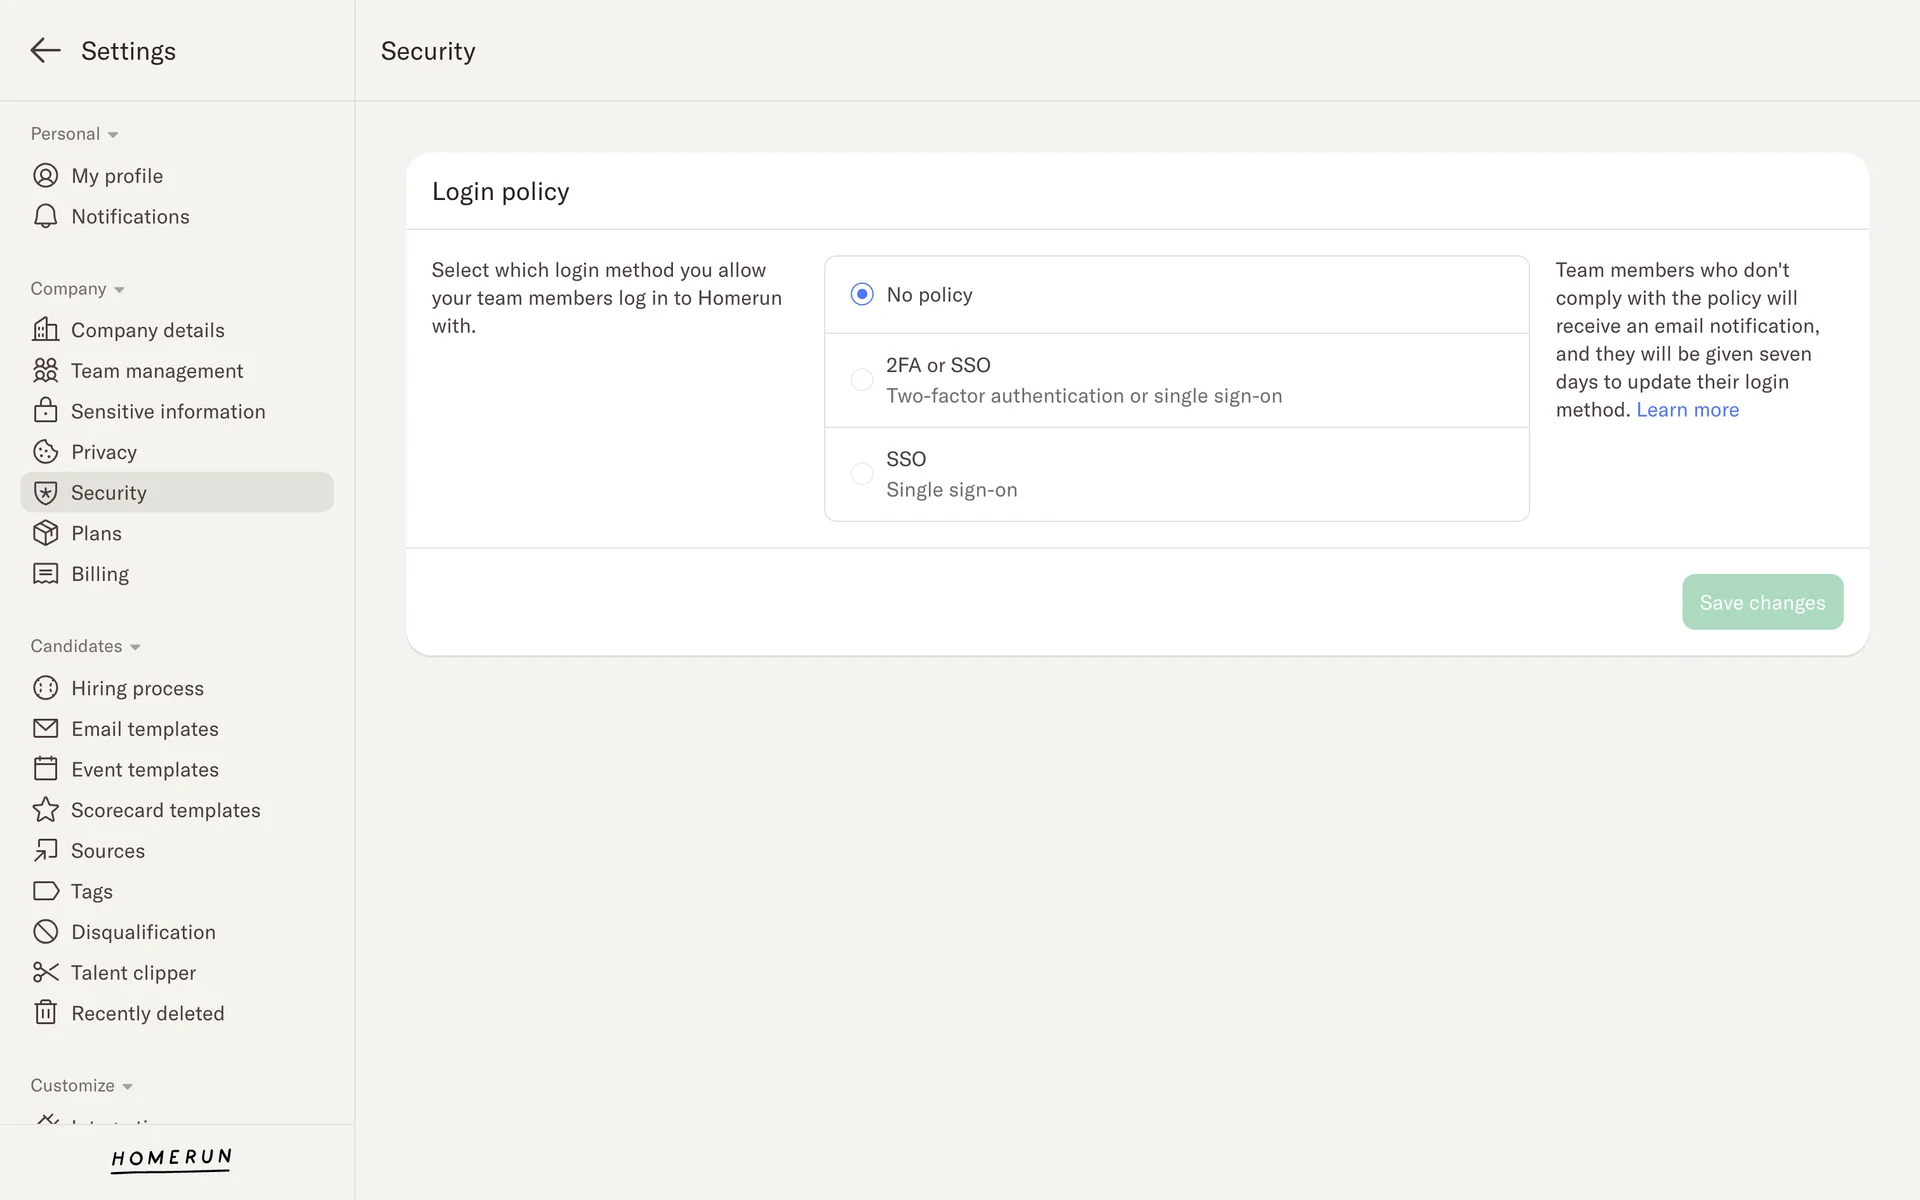Open the Team management settings page

coord(157,371)
